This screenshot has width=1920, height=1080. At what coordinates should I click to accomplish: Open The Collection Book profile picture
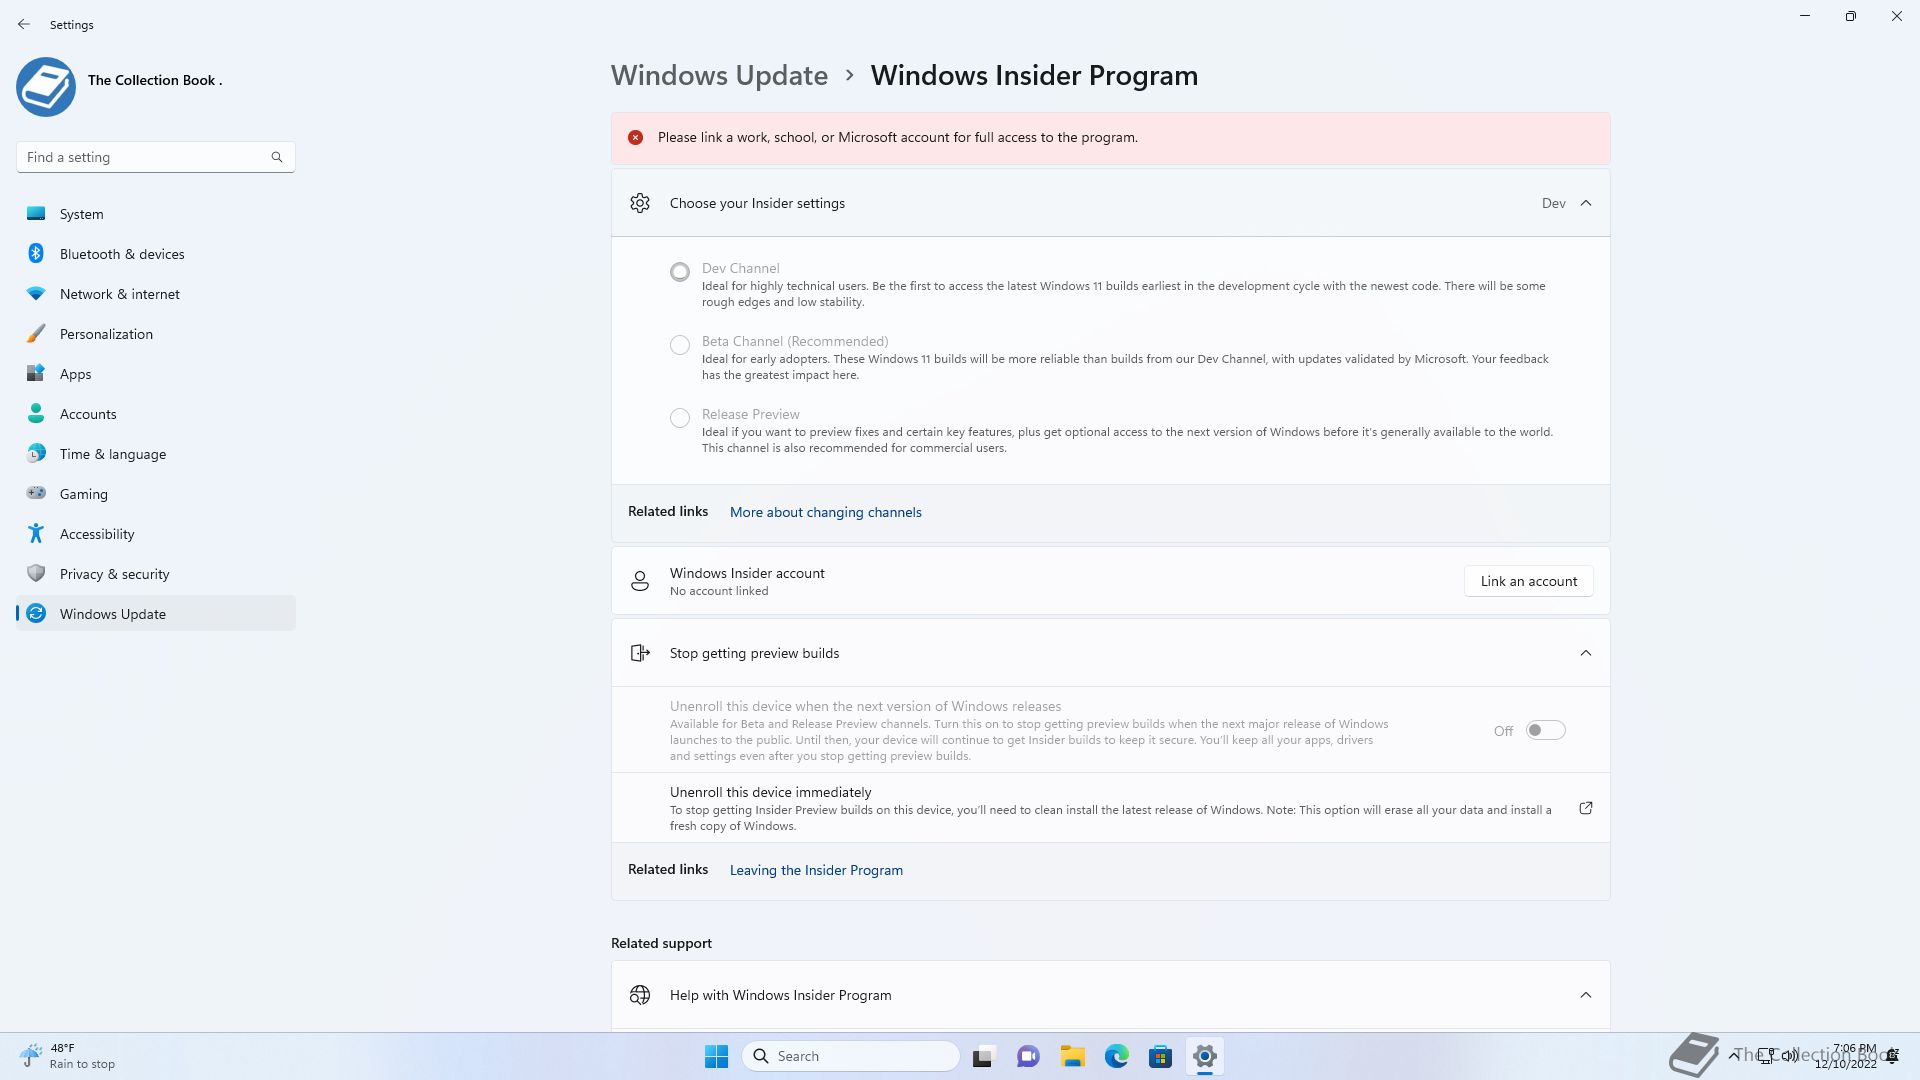(46, 87)
